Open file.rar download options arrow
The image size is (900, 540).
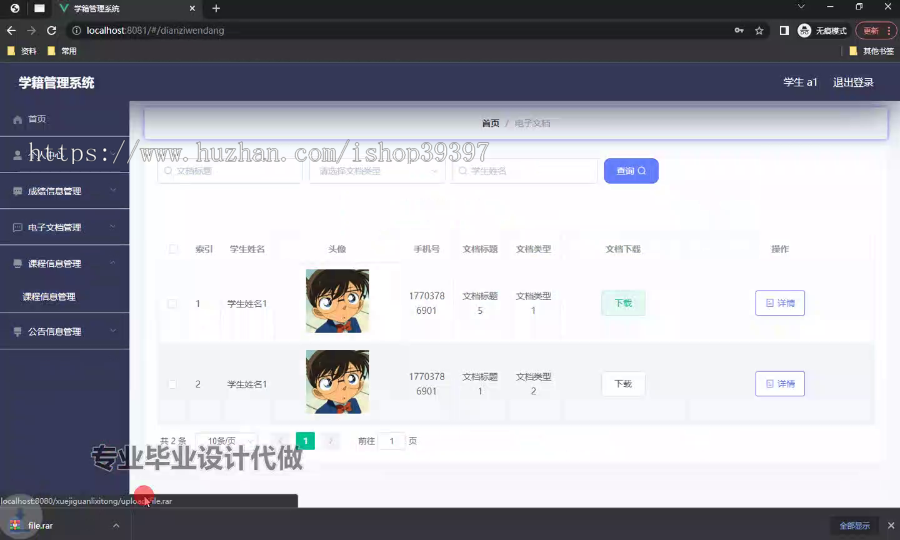(116, 525)
